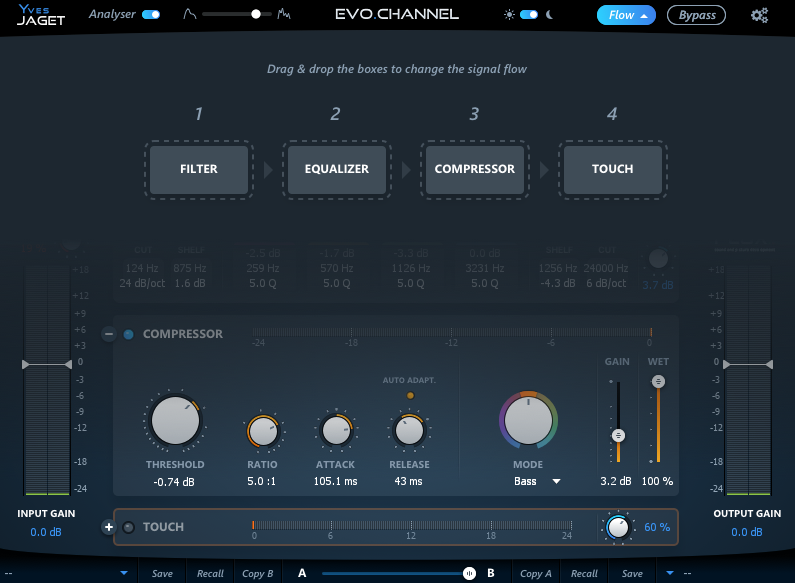Click the attack value 105.1 ms

336,481
